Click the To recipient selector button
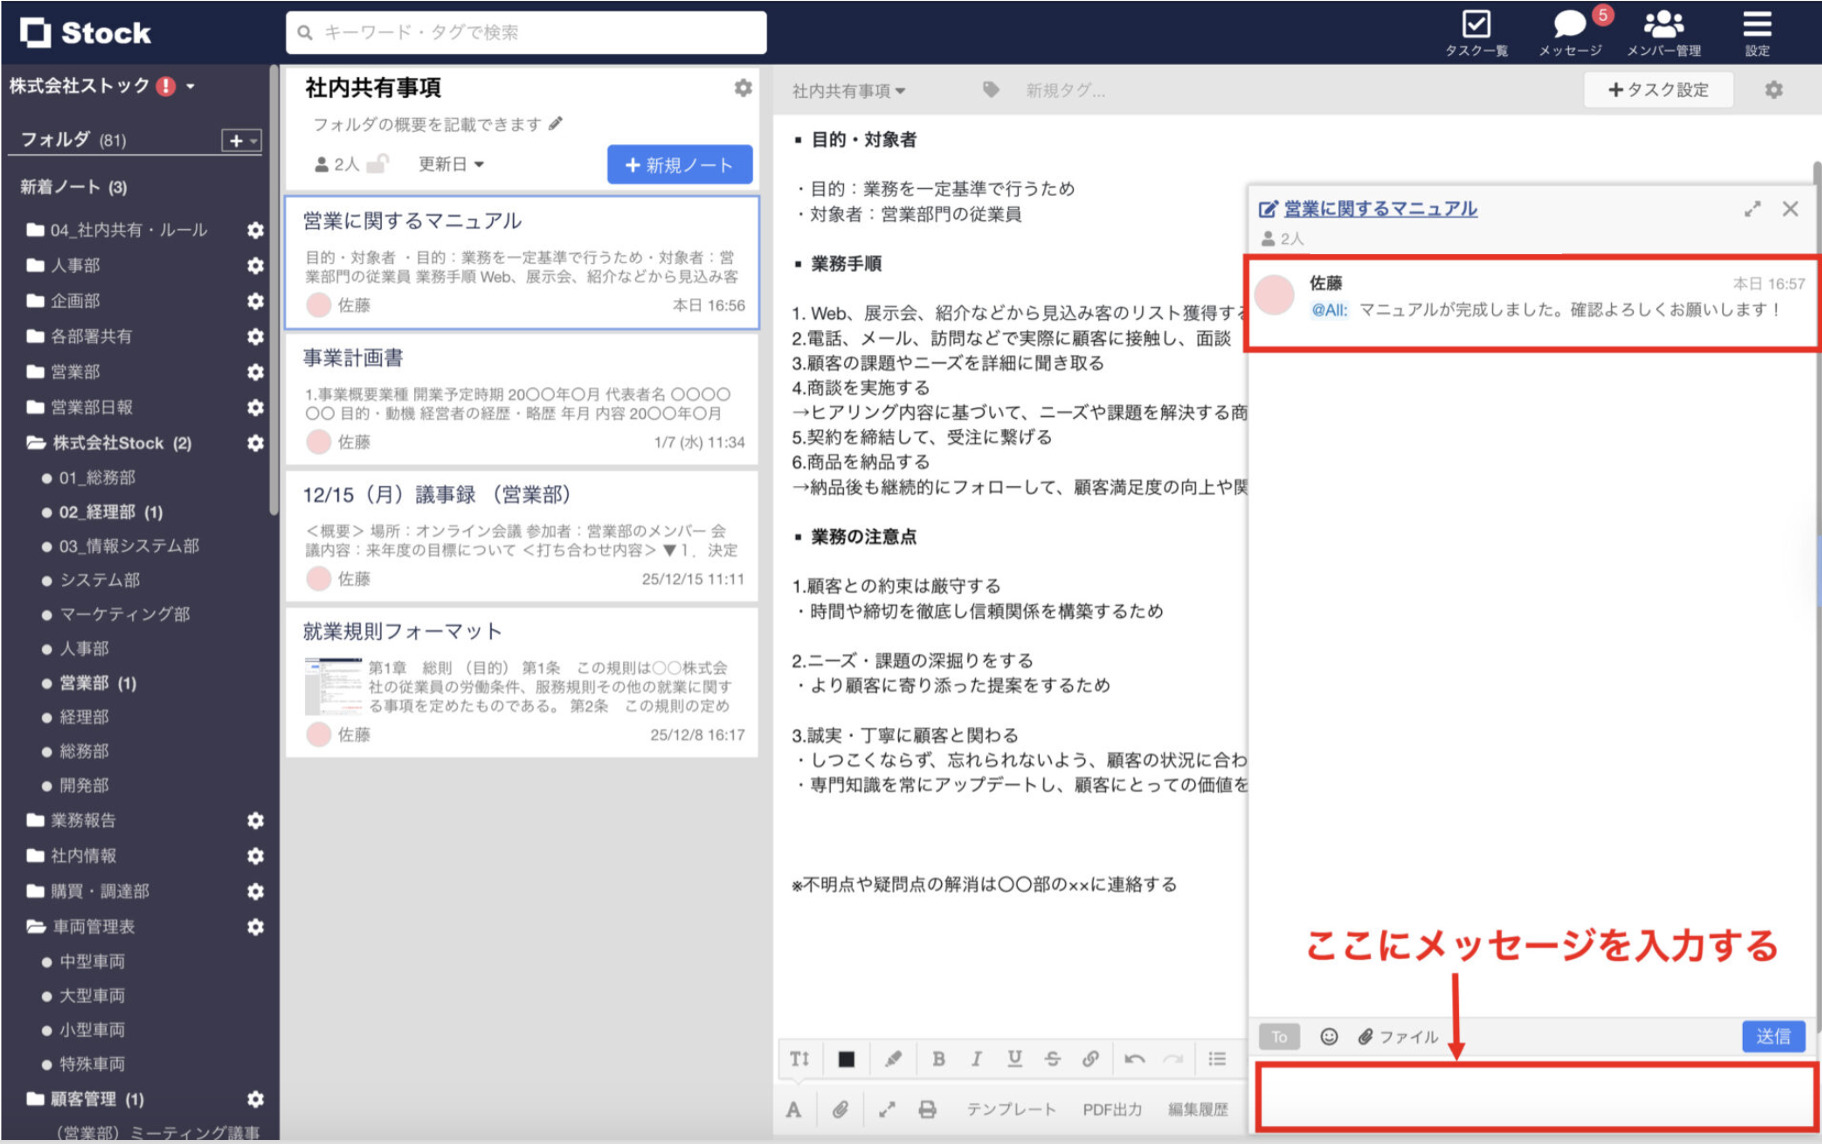1822x1144 pixels. click(x=1279, y=1037)
